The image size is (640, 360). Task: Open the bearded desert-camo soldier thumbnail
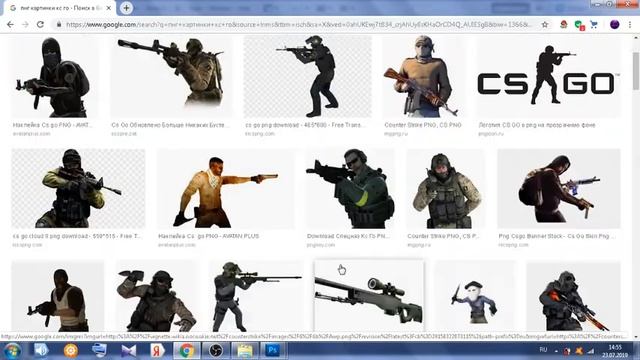tap(445, 189)
